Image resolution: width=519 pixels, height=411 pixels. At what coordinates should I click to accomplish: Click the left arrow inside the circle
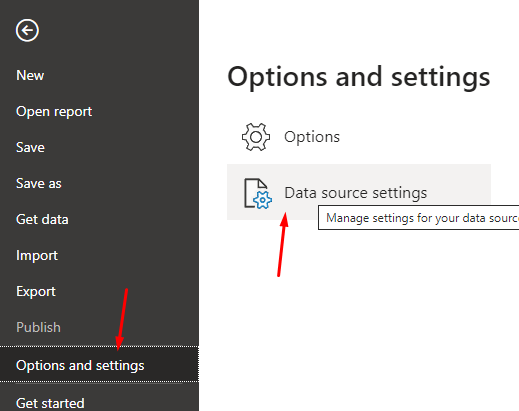[27, 30]
